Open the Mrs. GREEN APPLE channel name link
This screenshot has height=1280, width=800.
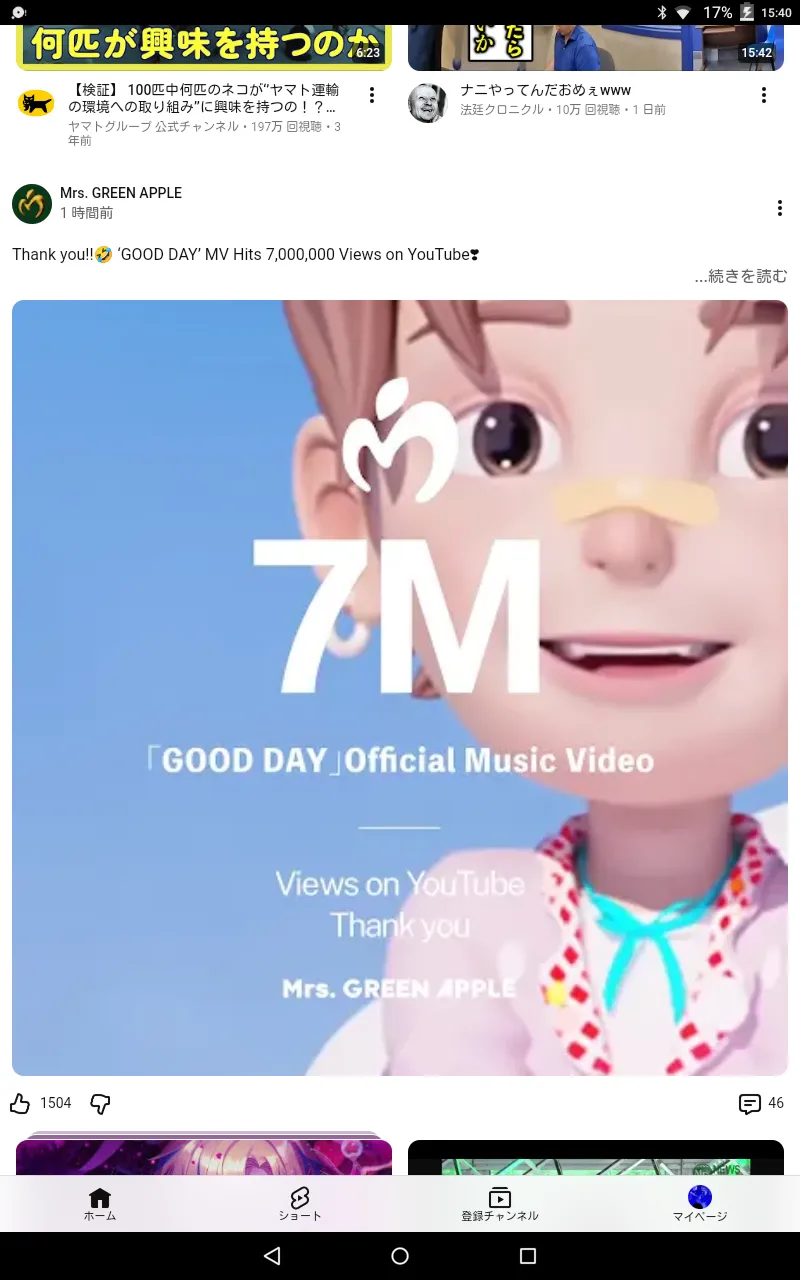[x=121, y=193]
